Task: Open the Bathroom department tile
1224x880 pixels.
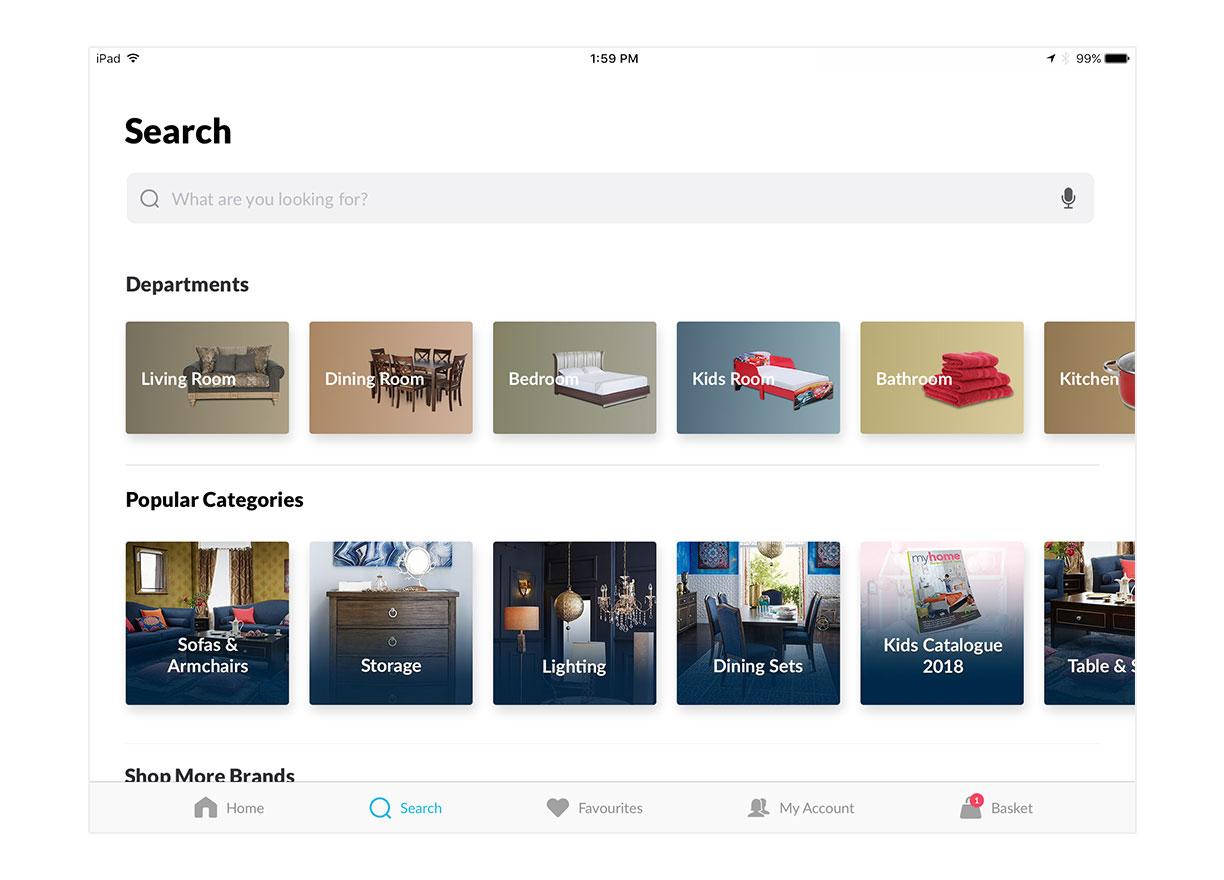Action: tap(942, 378)
